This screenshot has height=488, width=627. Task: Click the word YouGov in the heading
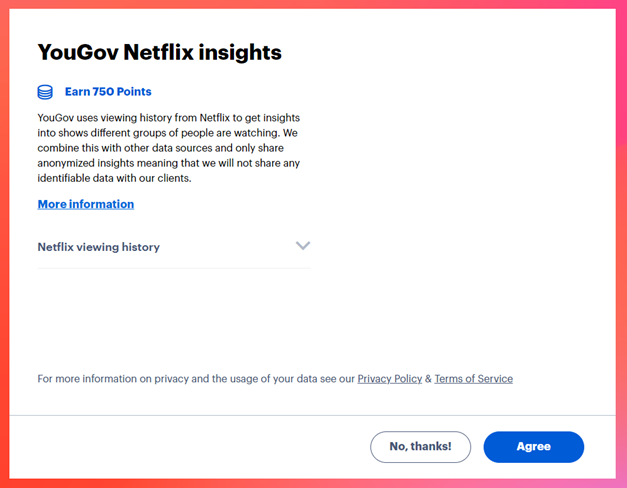(x=77, y=52)
